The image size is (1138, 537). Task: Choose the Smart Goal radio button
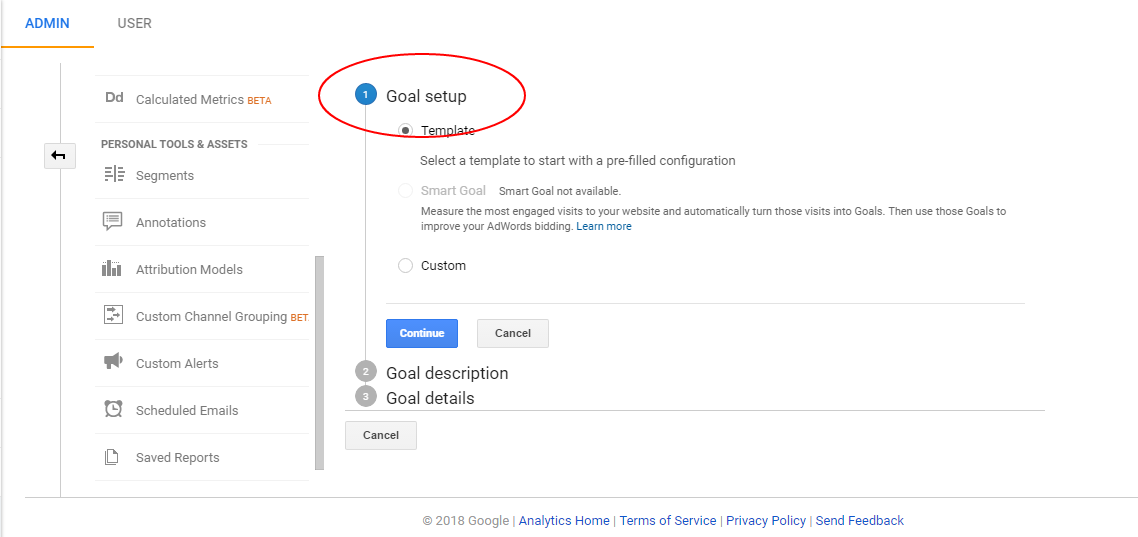[405, 190]
